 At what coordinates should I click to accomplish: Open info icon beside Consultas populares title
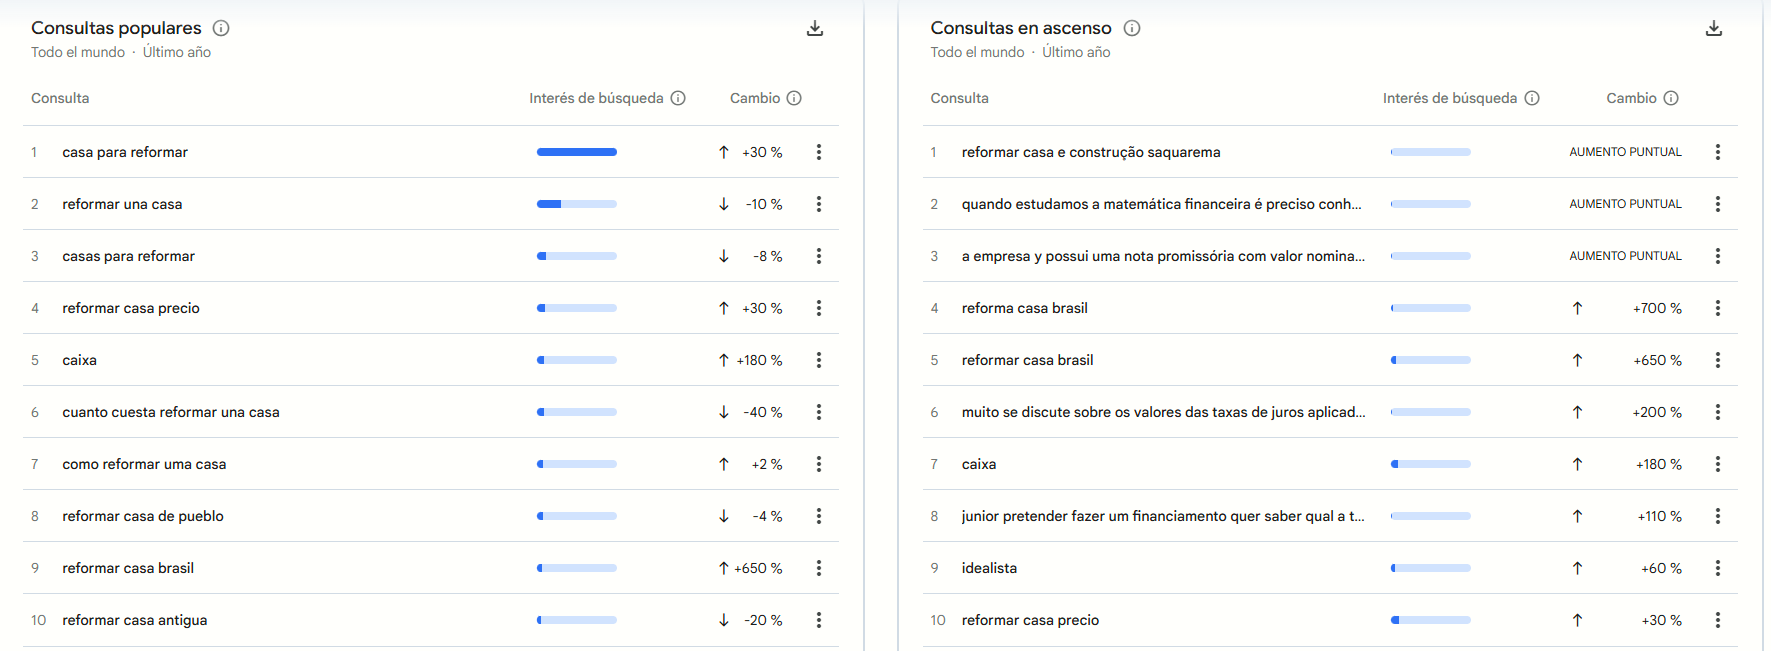point(221,28)
